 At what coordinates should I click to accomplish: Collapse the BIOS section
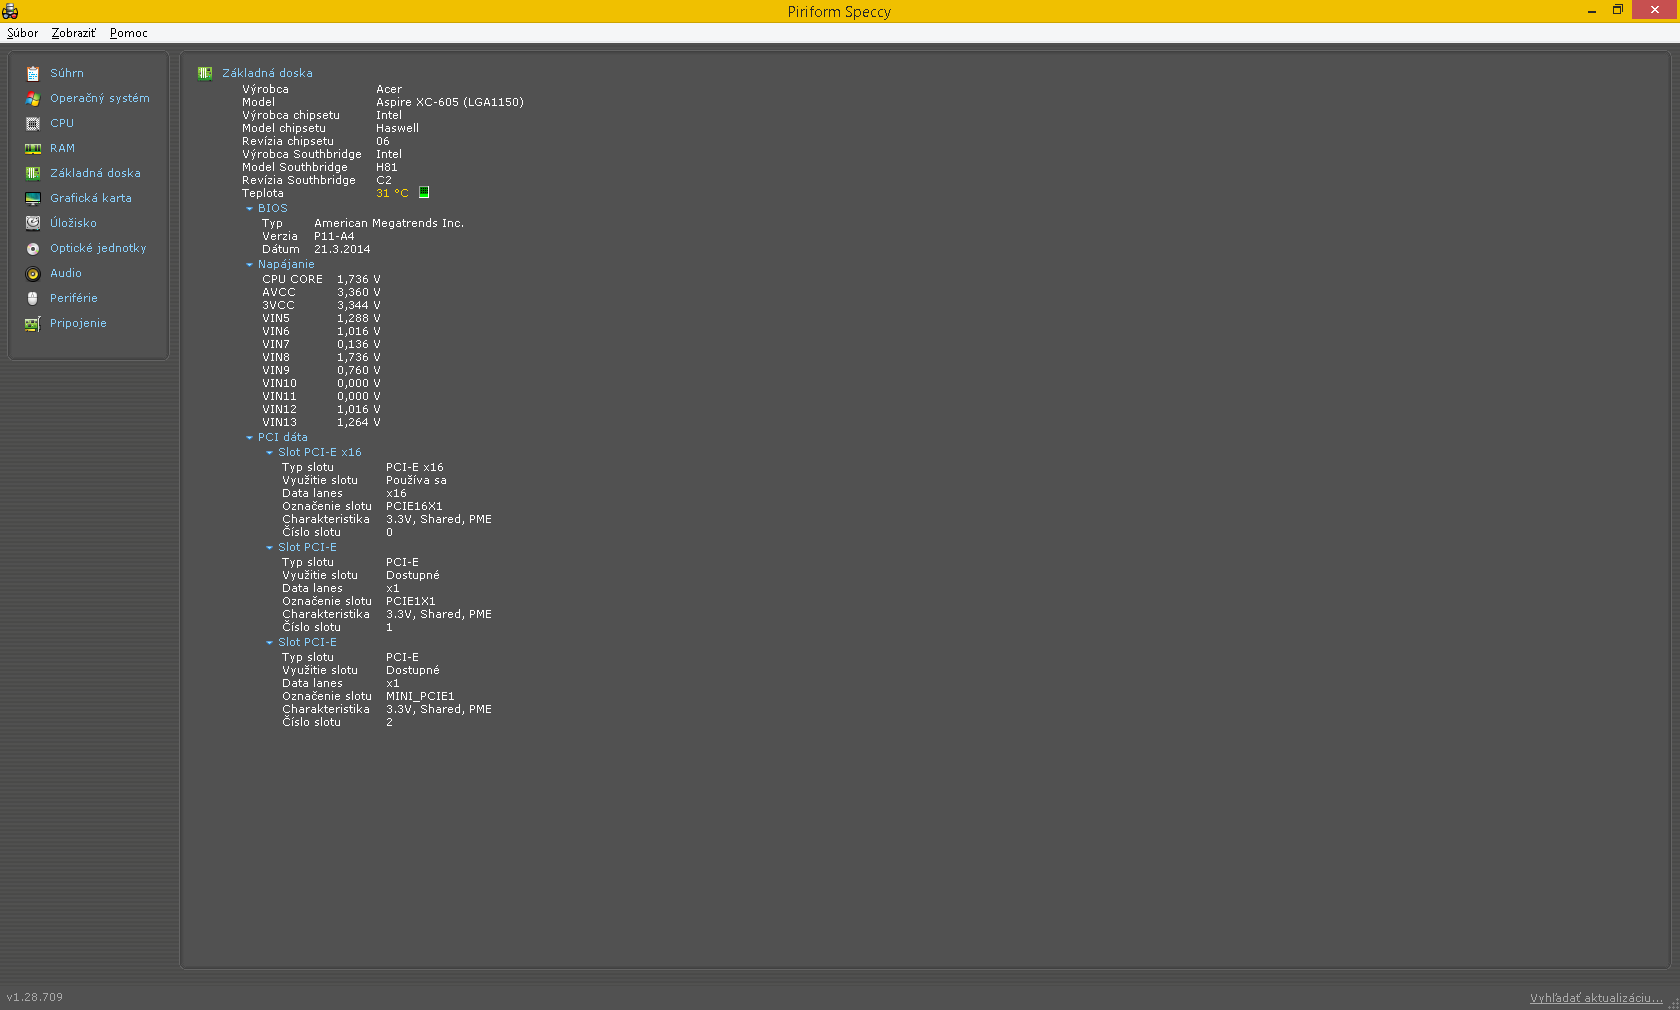click(250, 209)
